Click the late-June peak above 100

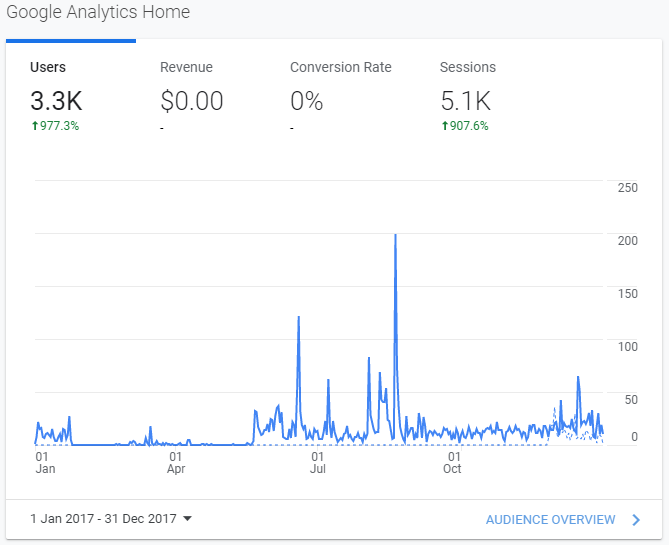[x=299, y=317]
